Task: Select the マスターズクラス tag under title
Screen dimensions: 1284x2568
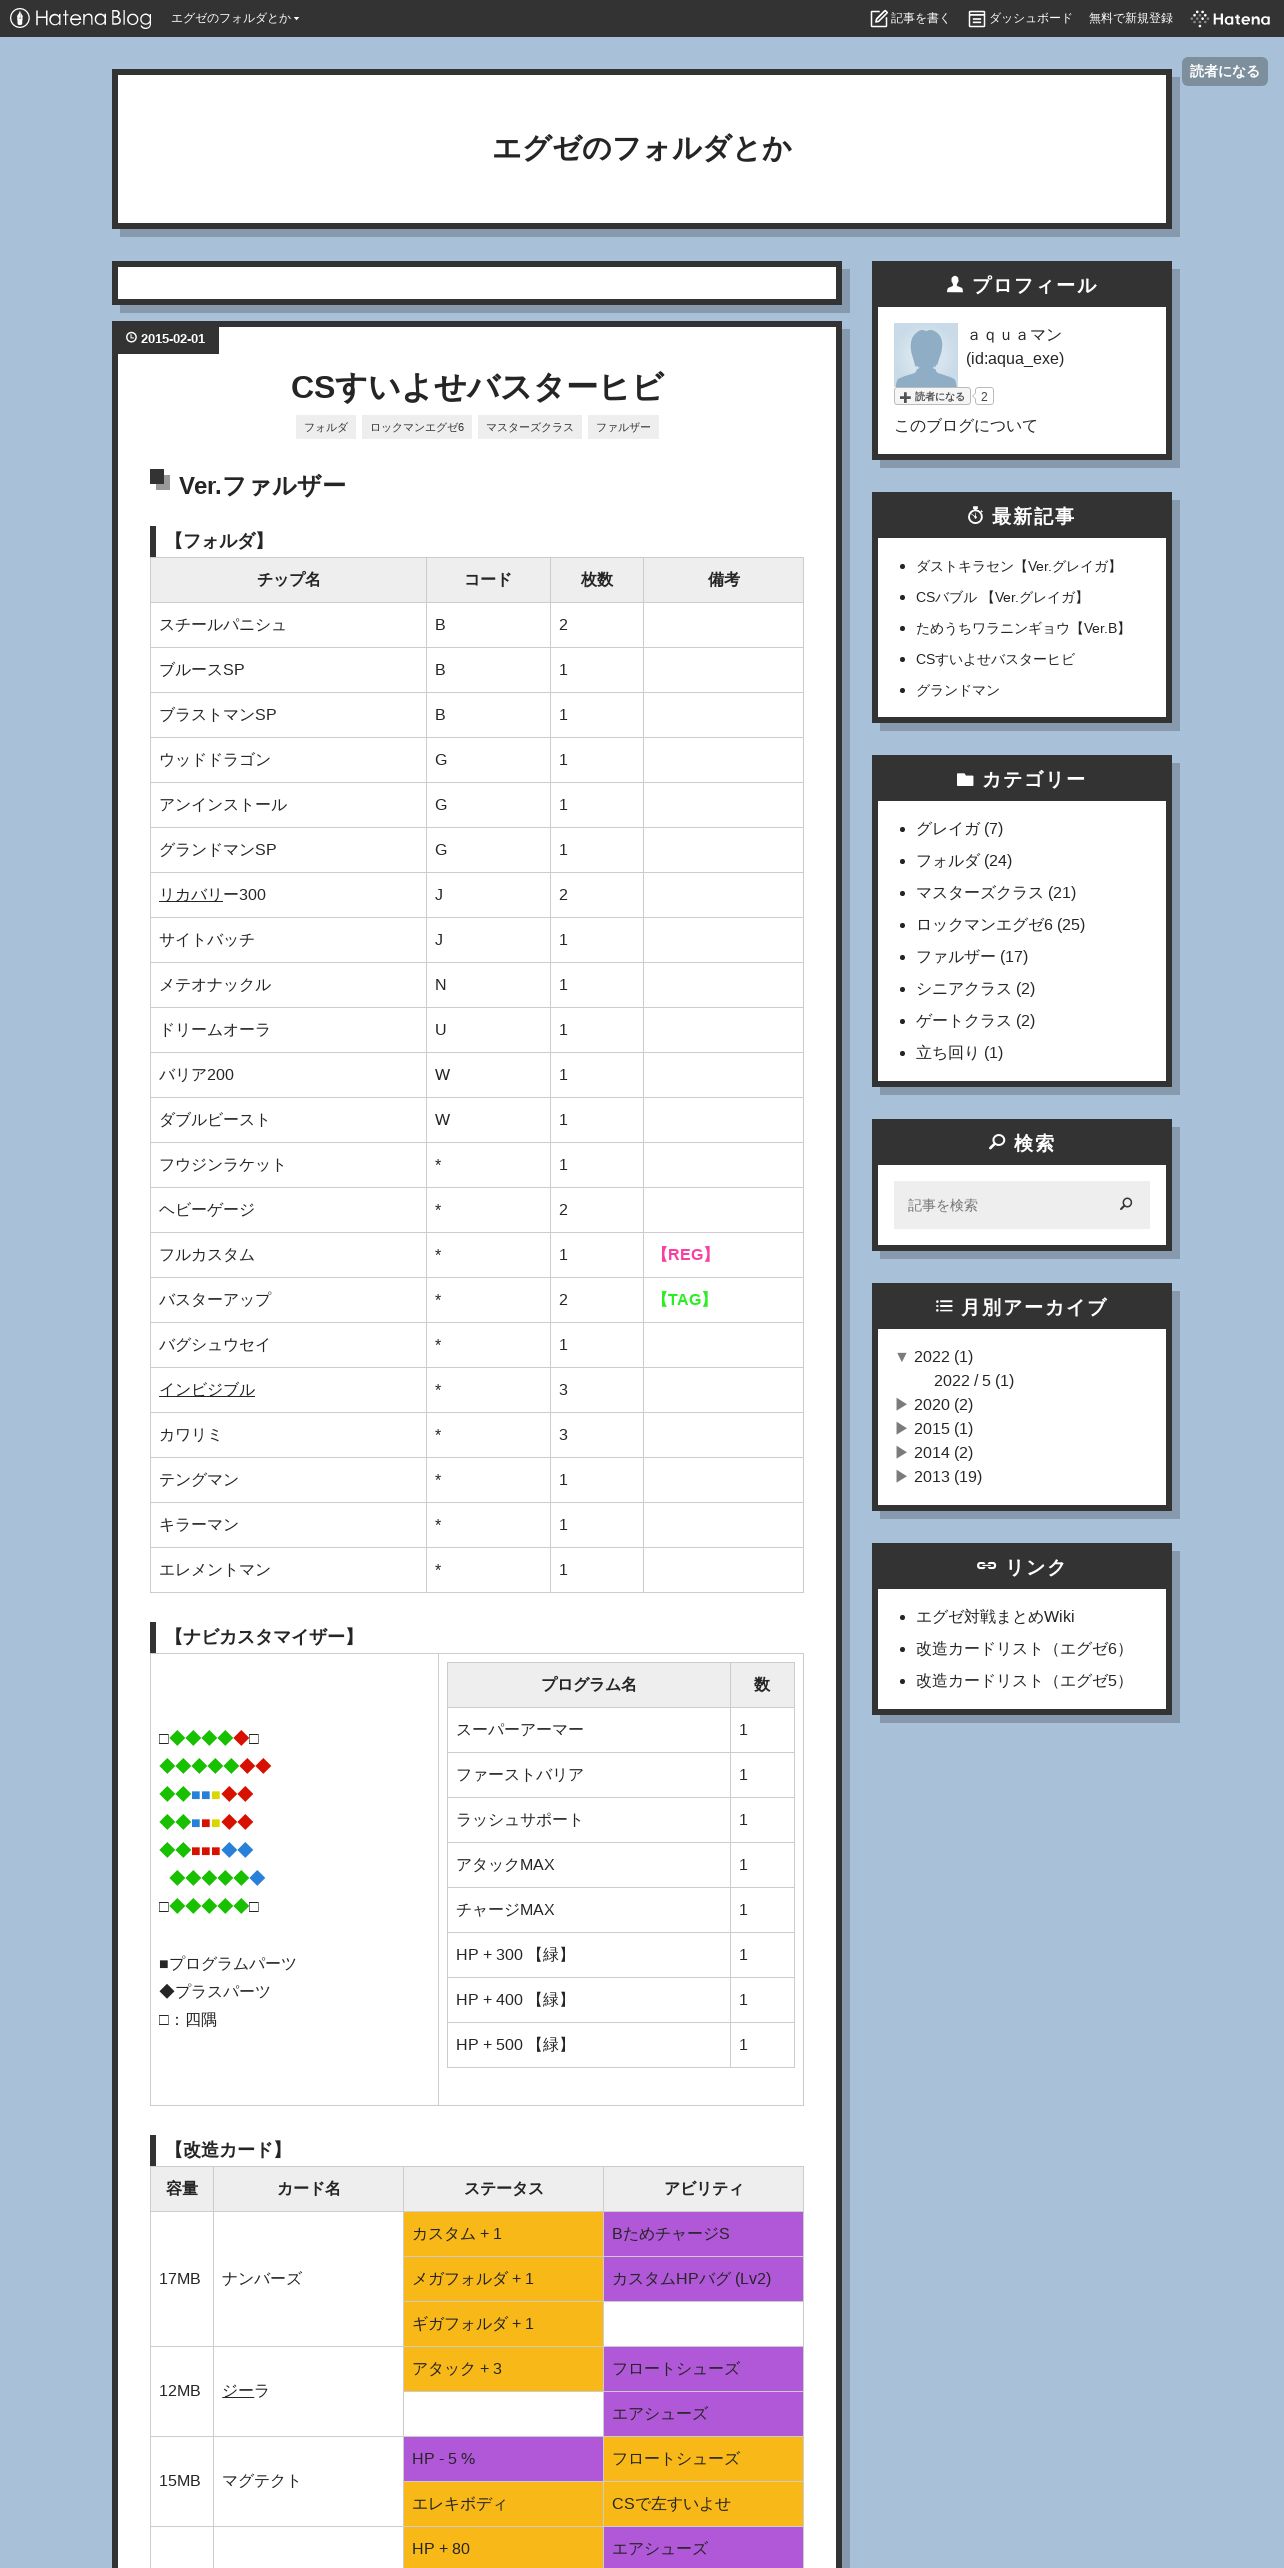Action: pos(530,427)
